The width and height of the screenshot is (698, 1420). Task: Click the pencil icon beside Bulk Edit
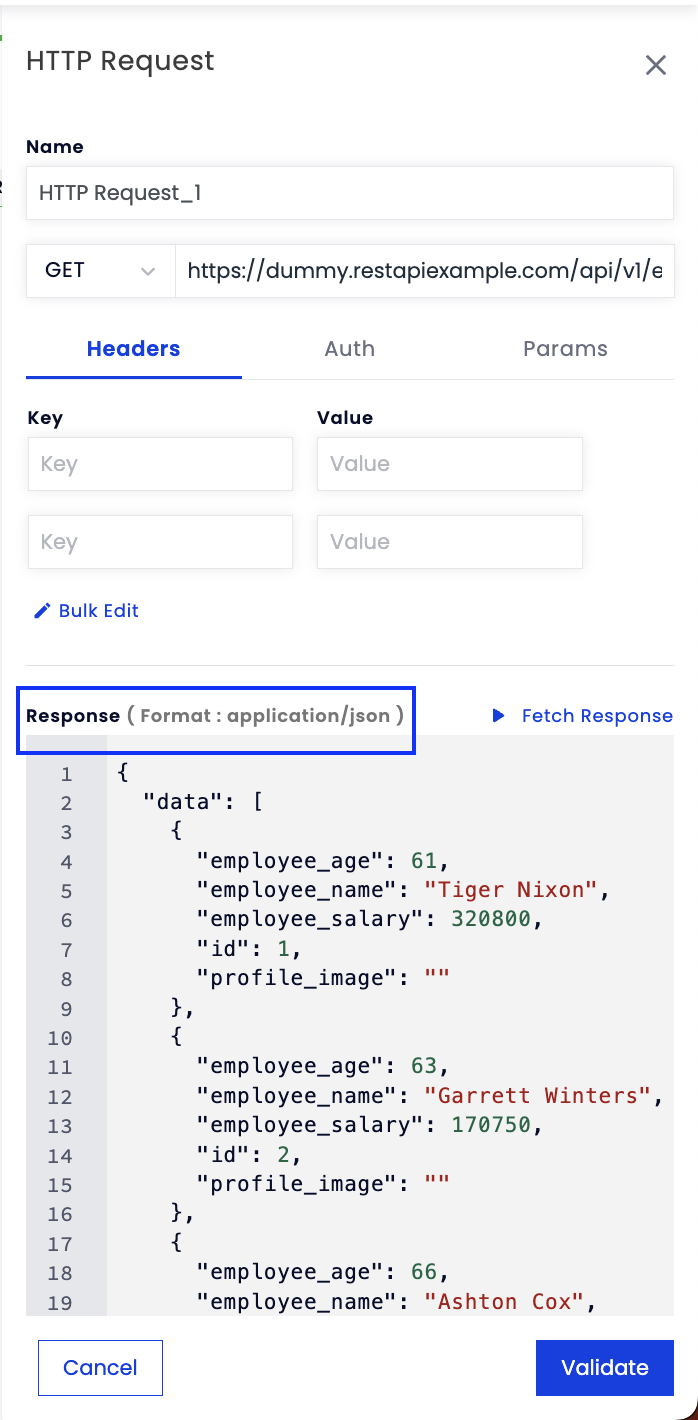pos(42,611)
